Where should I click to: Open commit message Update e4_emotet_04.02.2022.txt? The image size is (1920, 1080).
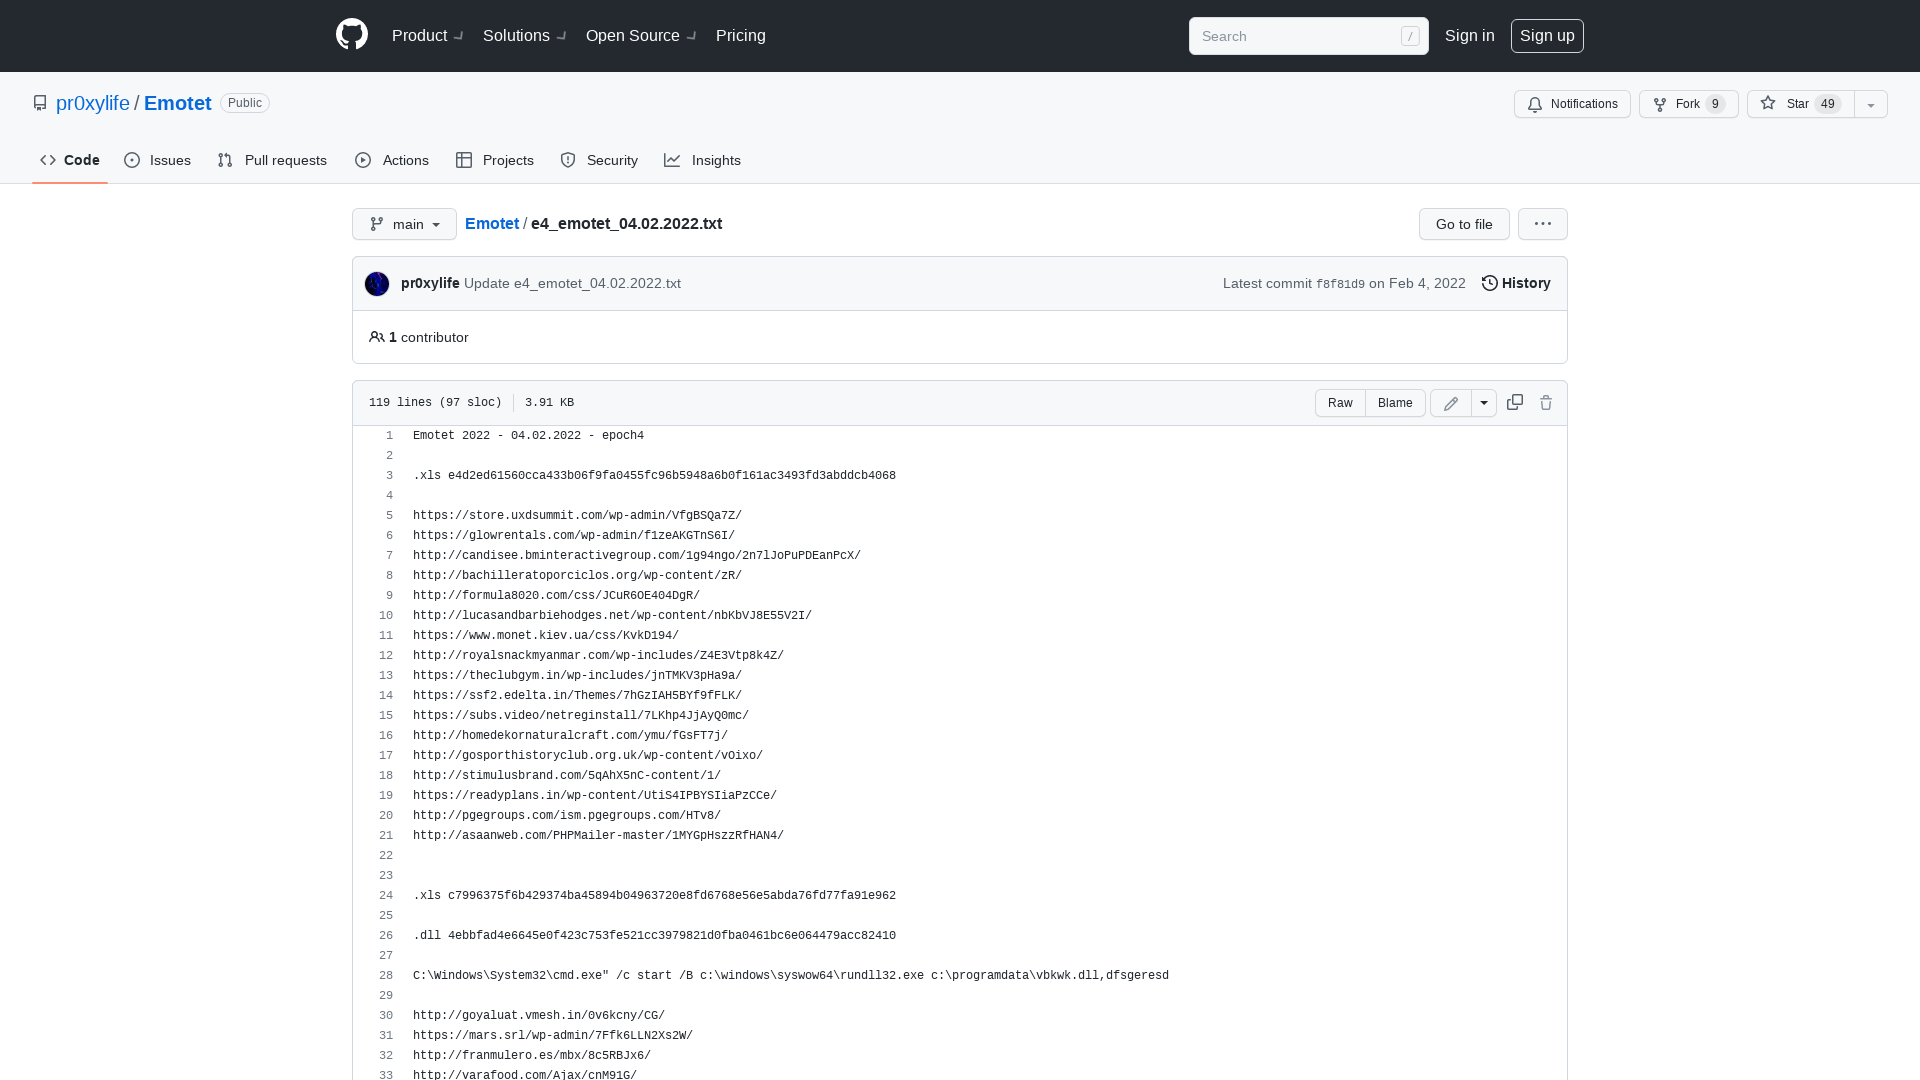(572, 283)
